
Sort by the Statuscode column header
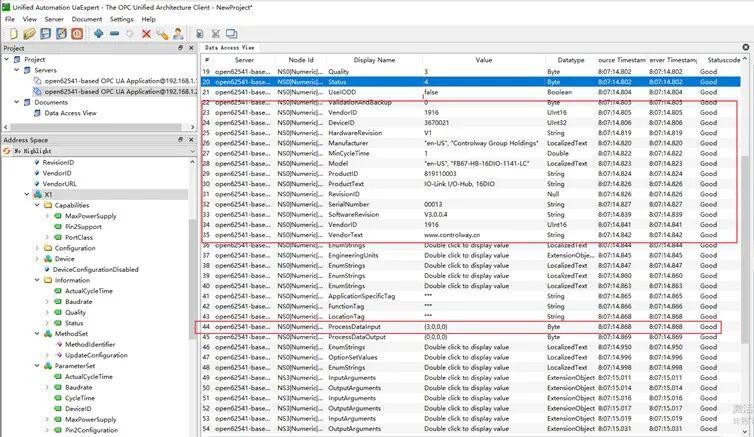(x=723, y=60)
